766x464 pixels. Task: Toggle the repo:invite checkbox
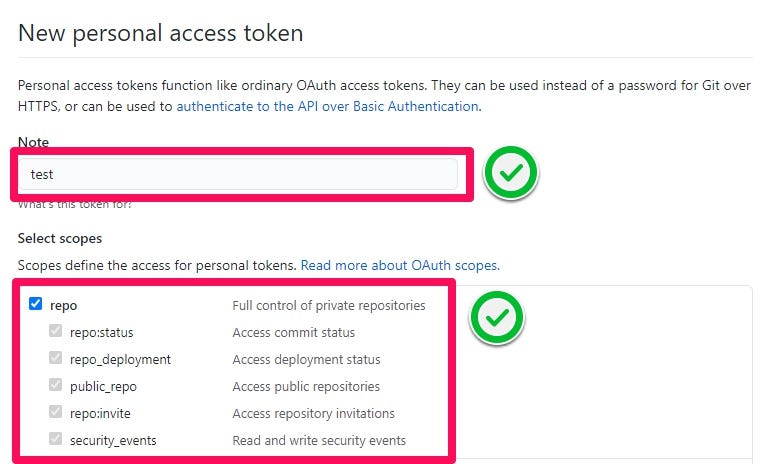tap(56, 411)
